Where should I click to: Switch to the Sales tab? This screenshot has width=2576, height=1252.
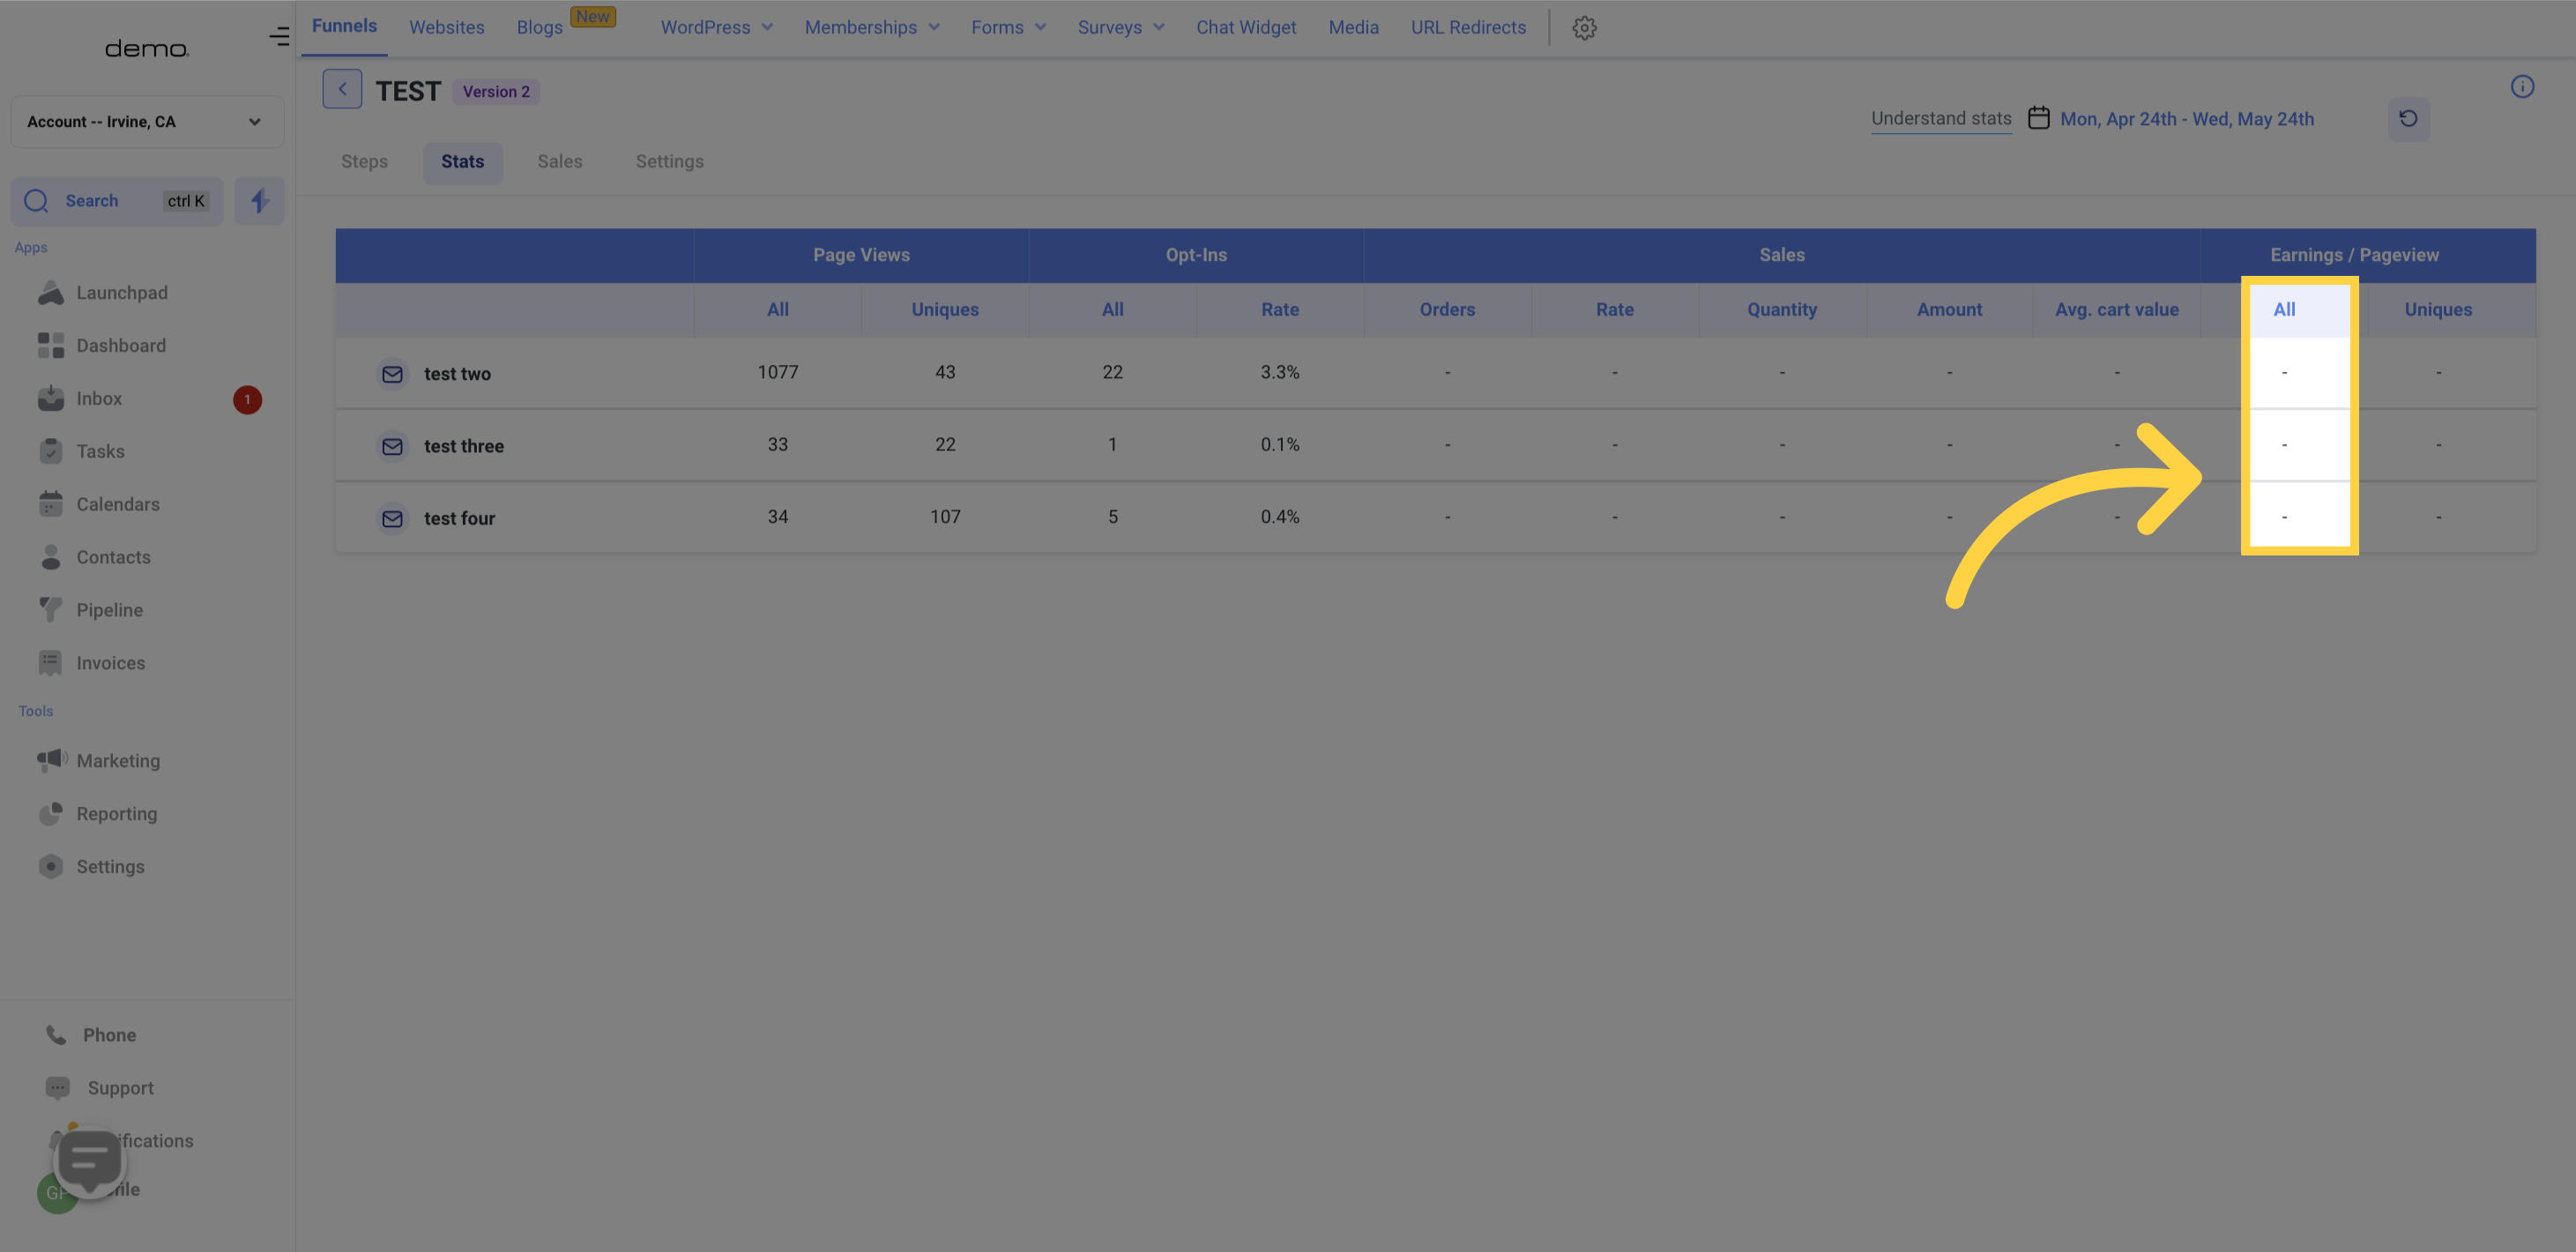(559, 161)
